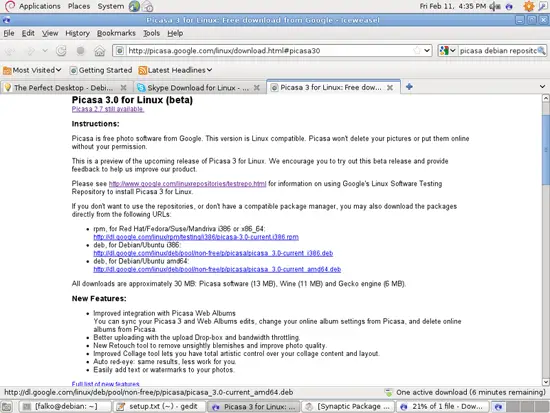Close the Skype Download tab
The width and height of the screenshot is (550, 413).
[257, 88]
